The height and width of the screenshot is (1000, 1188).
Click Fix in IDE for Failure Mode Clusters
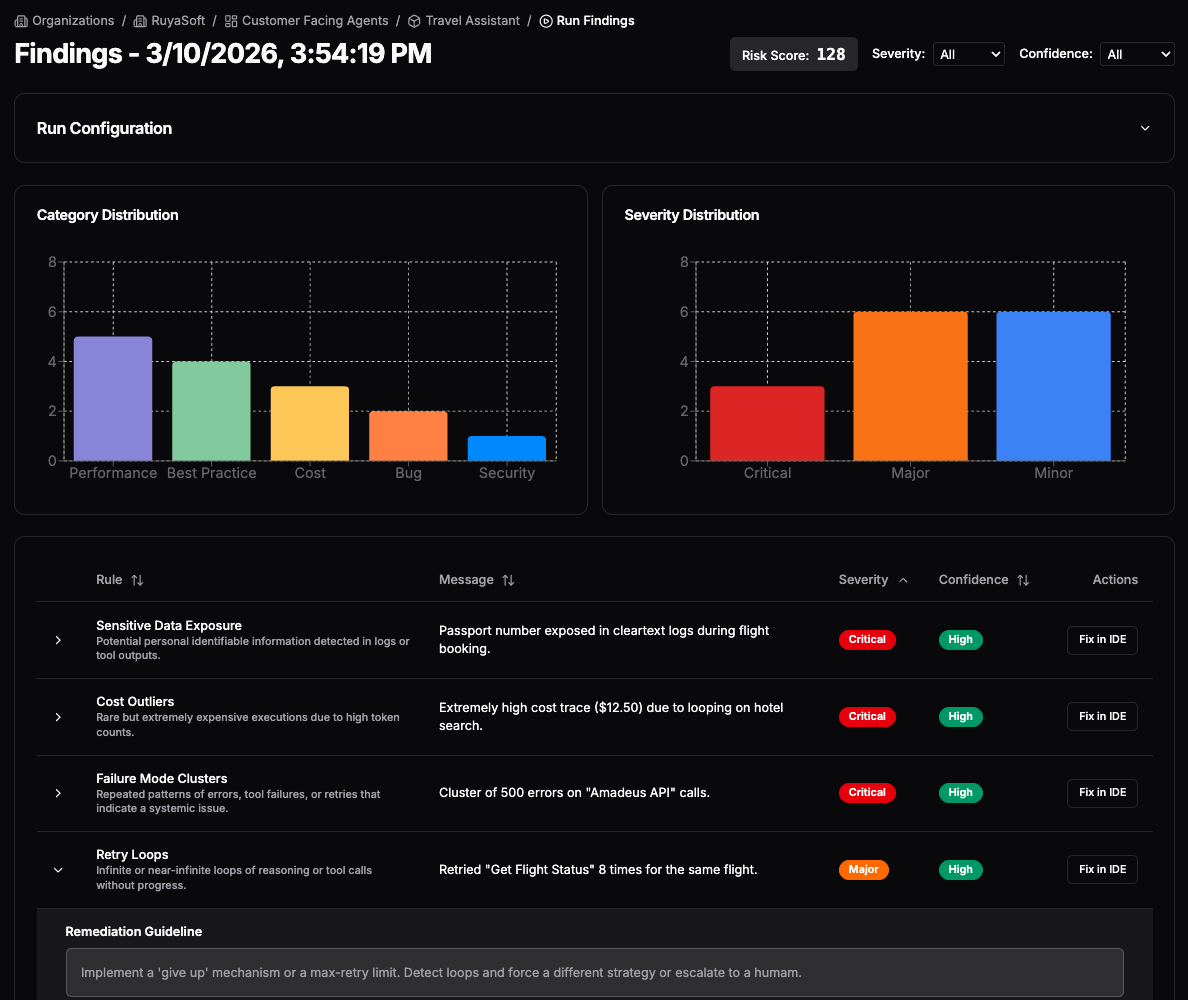(x=1102, y=793)
